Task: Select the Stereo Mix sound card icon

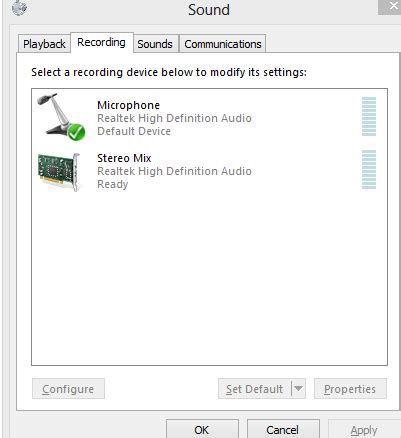Action: 59,172
